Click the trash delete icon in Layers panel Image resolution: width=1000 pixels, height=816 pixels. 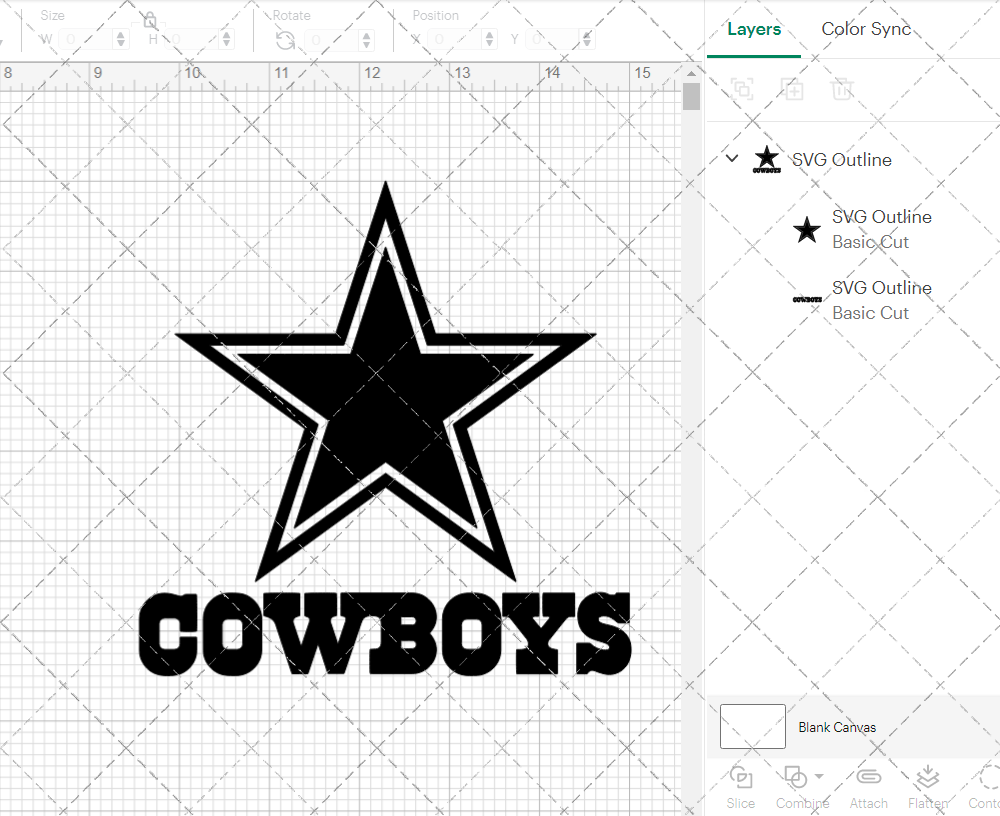[843, 89]
